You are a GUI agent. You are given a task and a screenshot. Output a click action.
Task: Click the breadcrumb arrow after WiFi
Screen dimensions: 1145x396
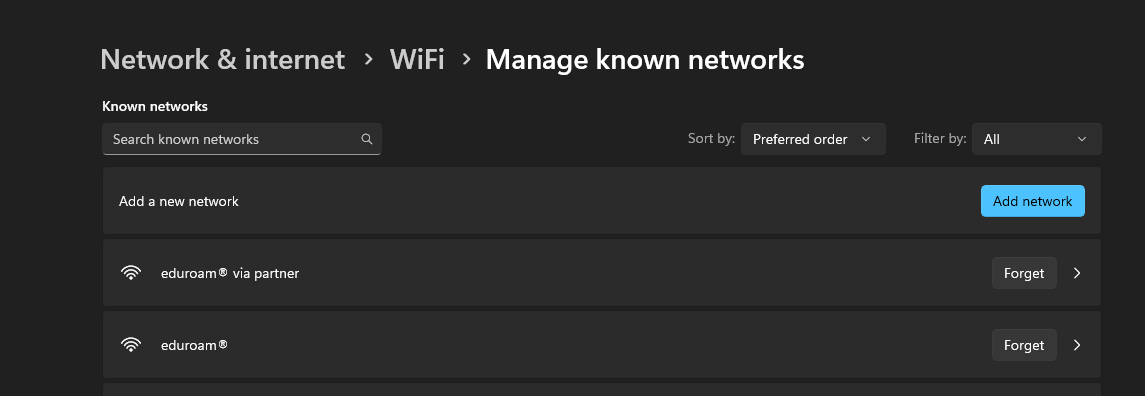coord(467,59)
